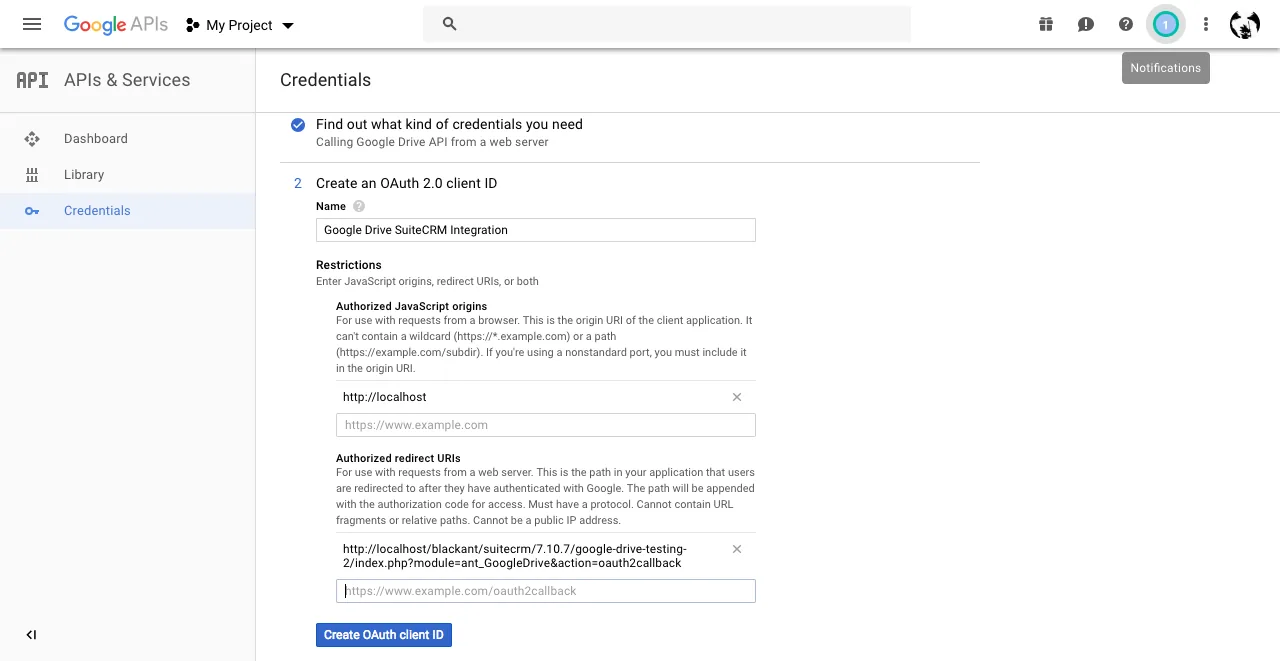Screen dimensions: 1280x661
Task: Focus the redirect URIs input field
Action: (x=546, y=591)
